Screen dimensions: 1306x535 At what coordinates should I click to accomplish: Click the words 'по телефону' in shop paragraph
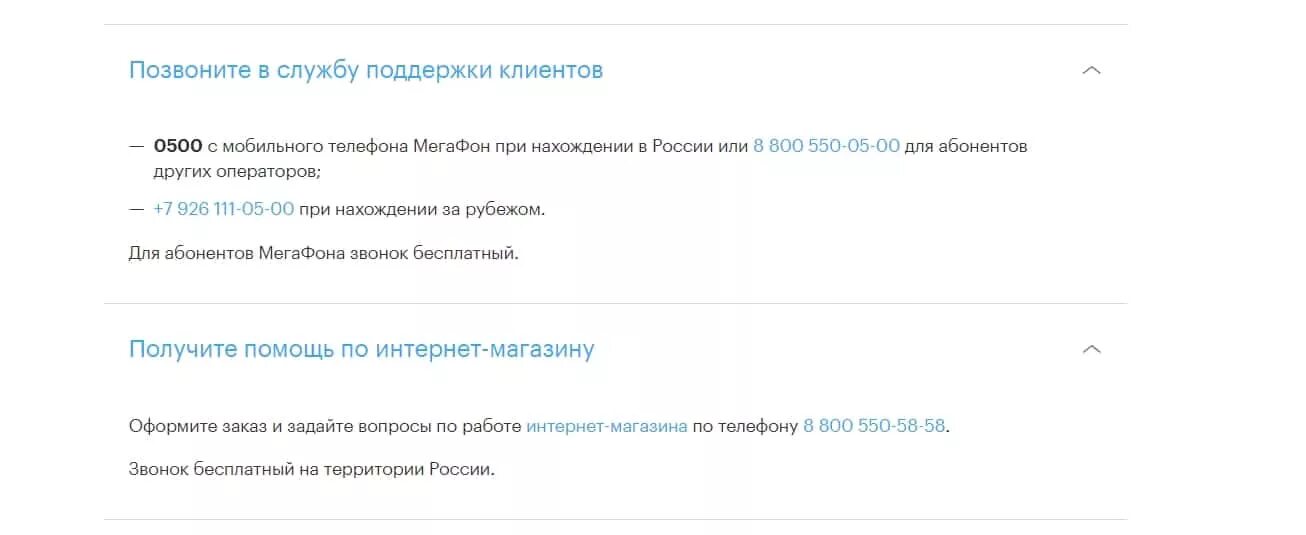(745, 426)
